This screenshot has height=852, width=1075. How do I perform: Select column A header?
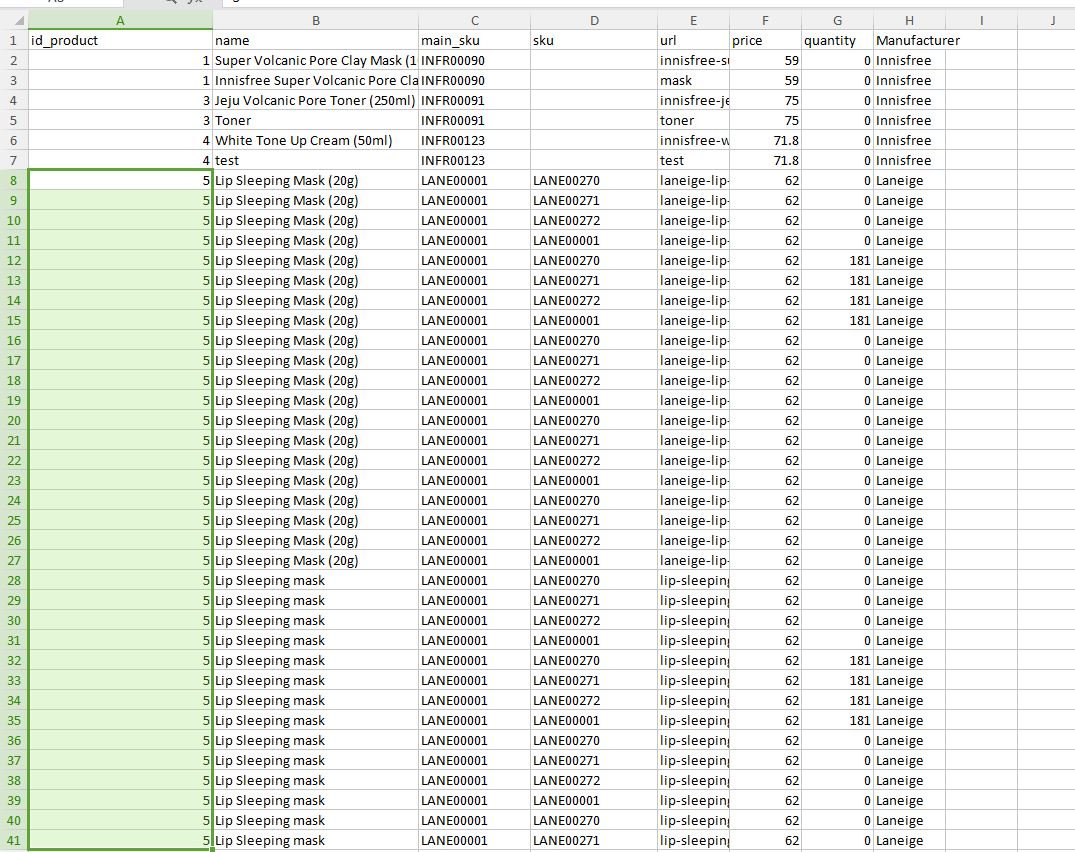click(120, 21)
